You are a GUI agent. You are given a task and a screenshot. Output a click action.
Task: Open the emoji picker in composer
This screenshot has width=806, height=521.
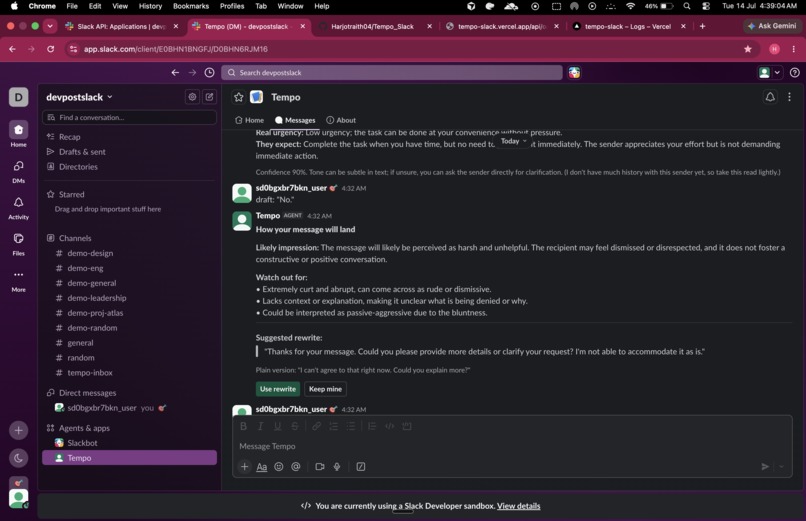tap(279, 467)
